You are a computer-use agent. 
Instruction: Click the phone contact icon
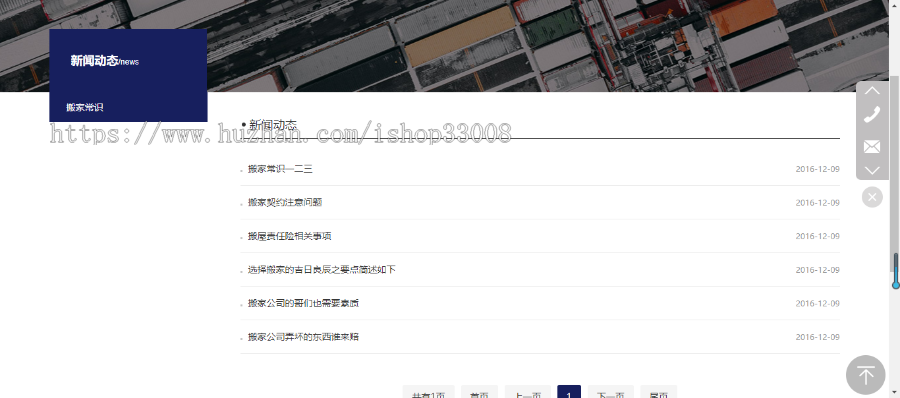[872, 114]
